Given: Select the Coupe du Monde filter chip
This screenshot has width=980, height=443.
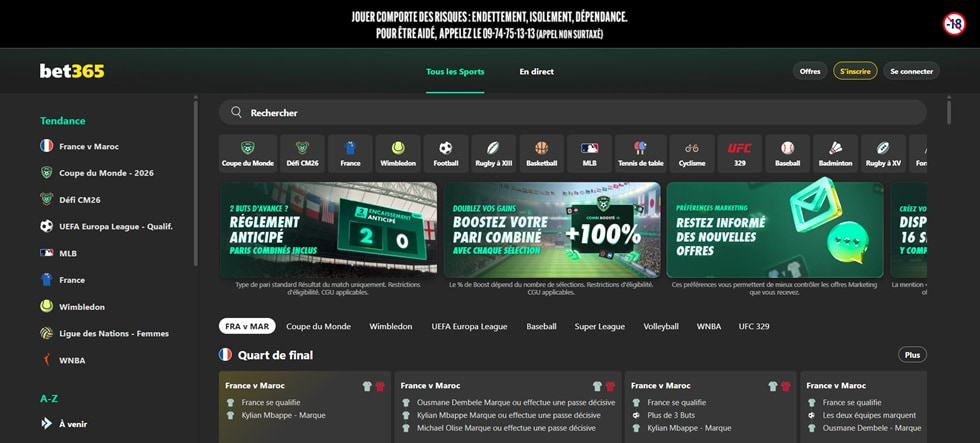Looking at the screenshot, I should (318, 326).
